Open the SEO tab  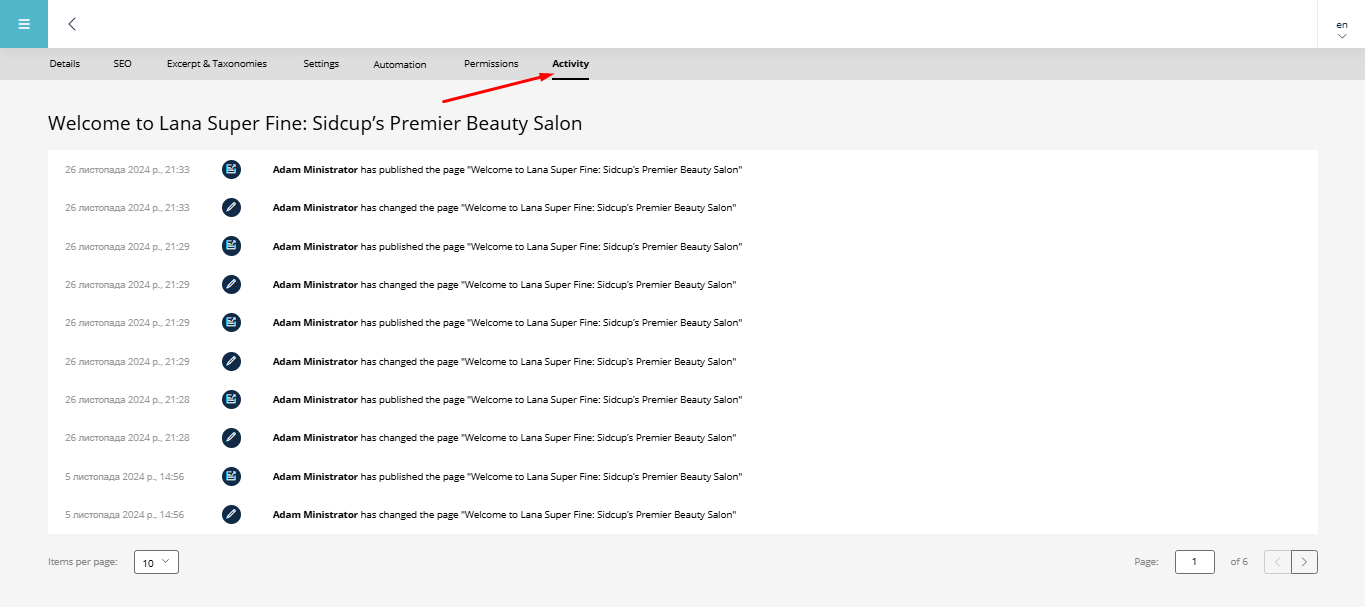(x=122, y=64)
